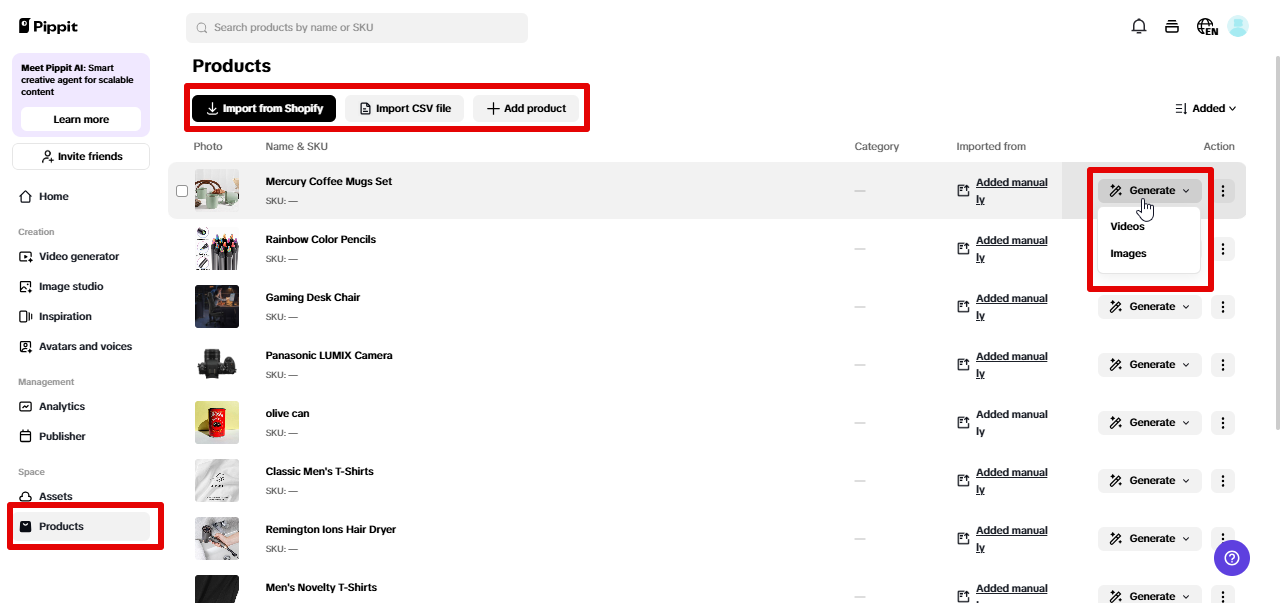Open Image studio in the sidebar
1280x603 pixels.
tap(68, 286)
